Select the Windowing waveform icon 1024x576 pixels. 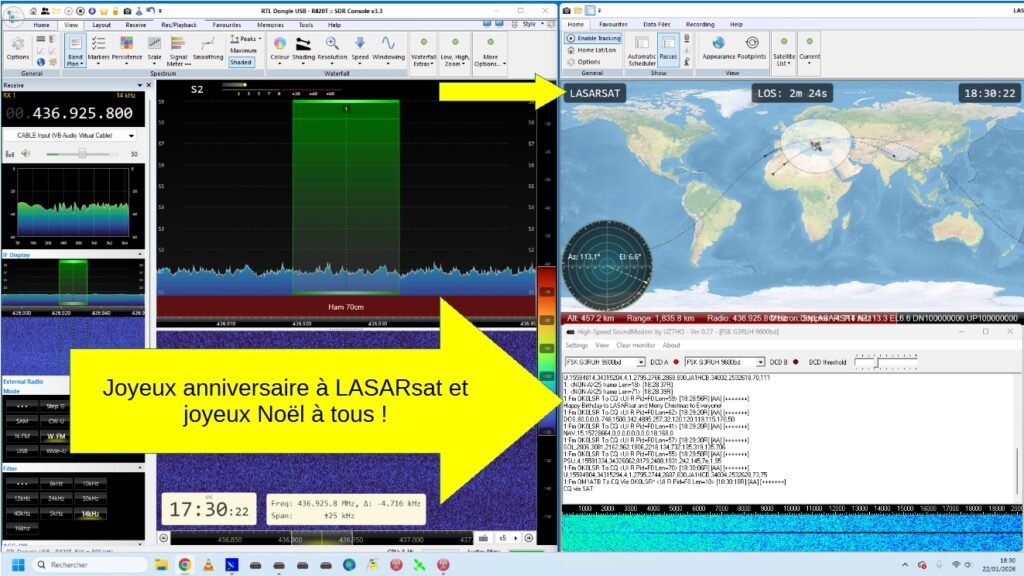tap(388, 47)
